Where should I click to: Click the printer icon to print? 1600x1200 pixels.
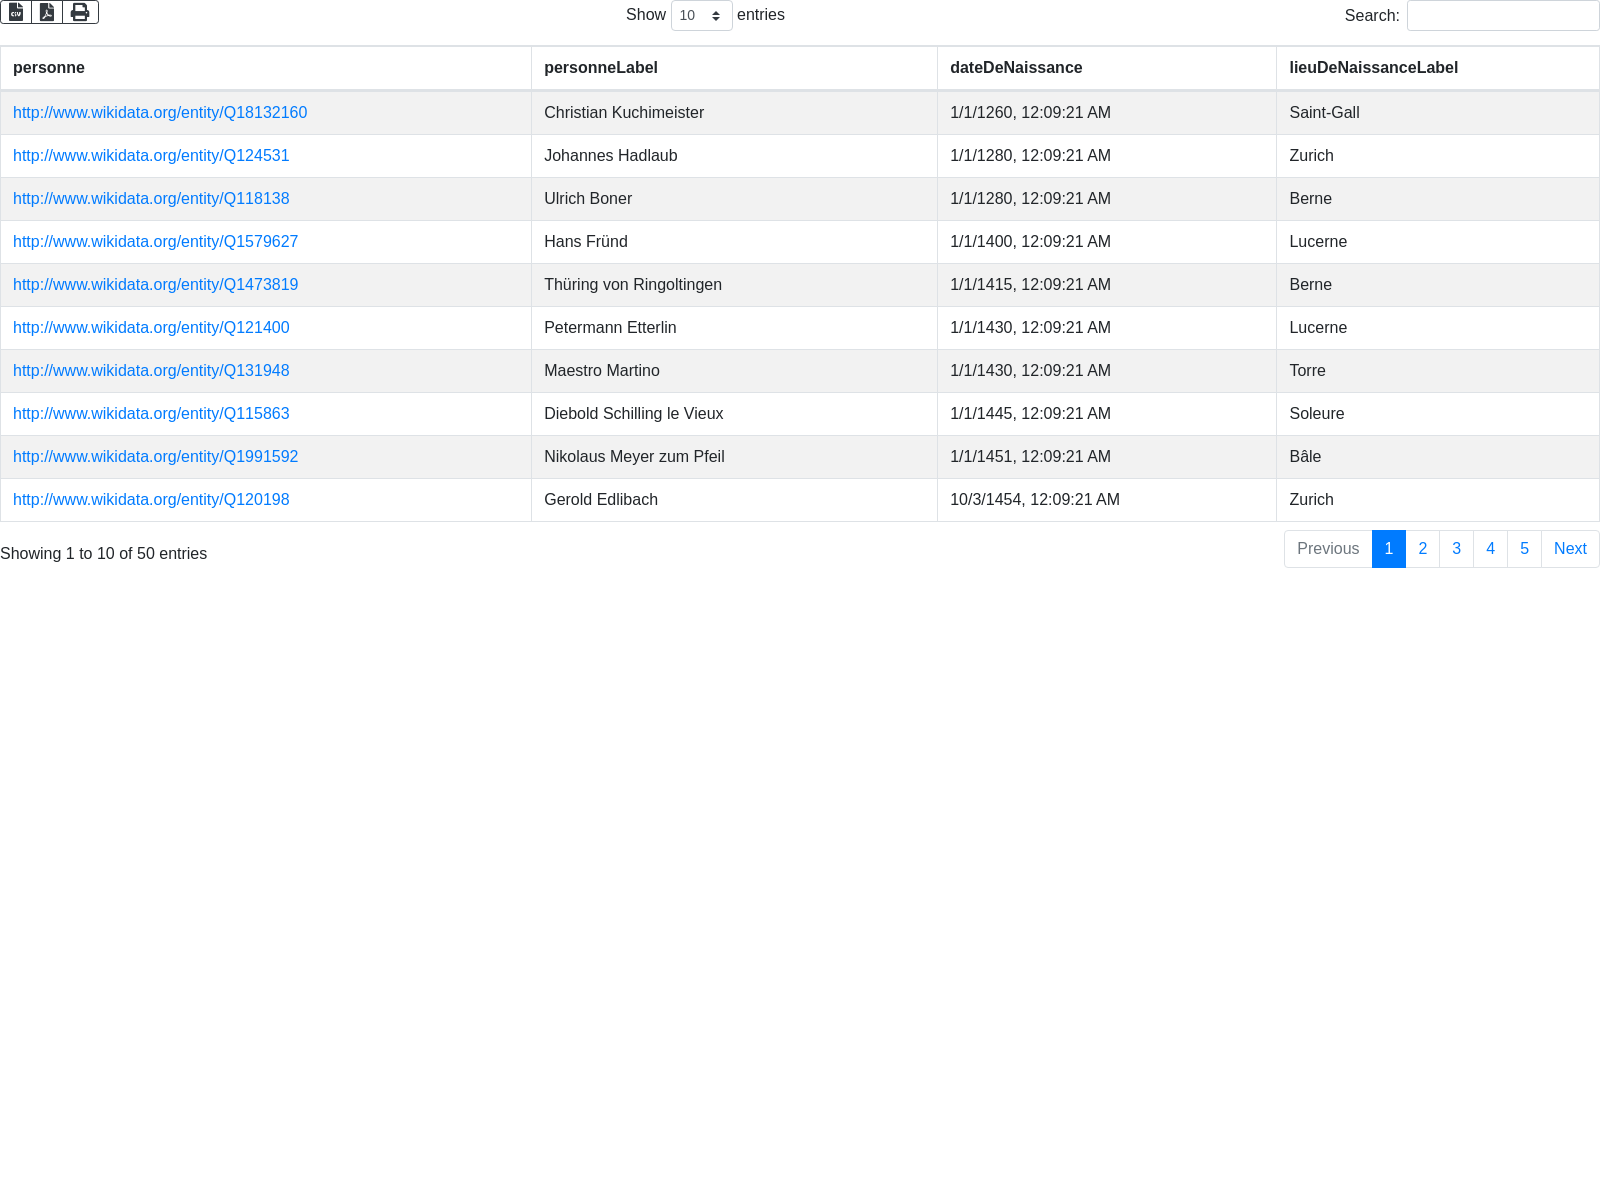[80, 12]
